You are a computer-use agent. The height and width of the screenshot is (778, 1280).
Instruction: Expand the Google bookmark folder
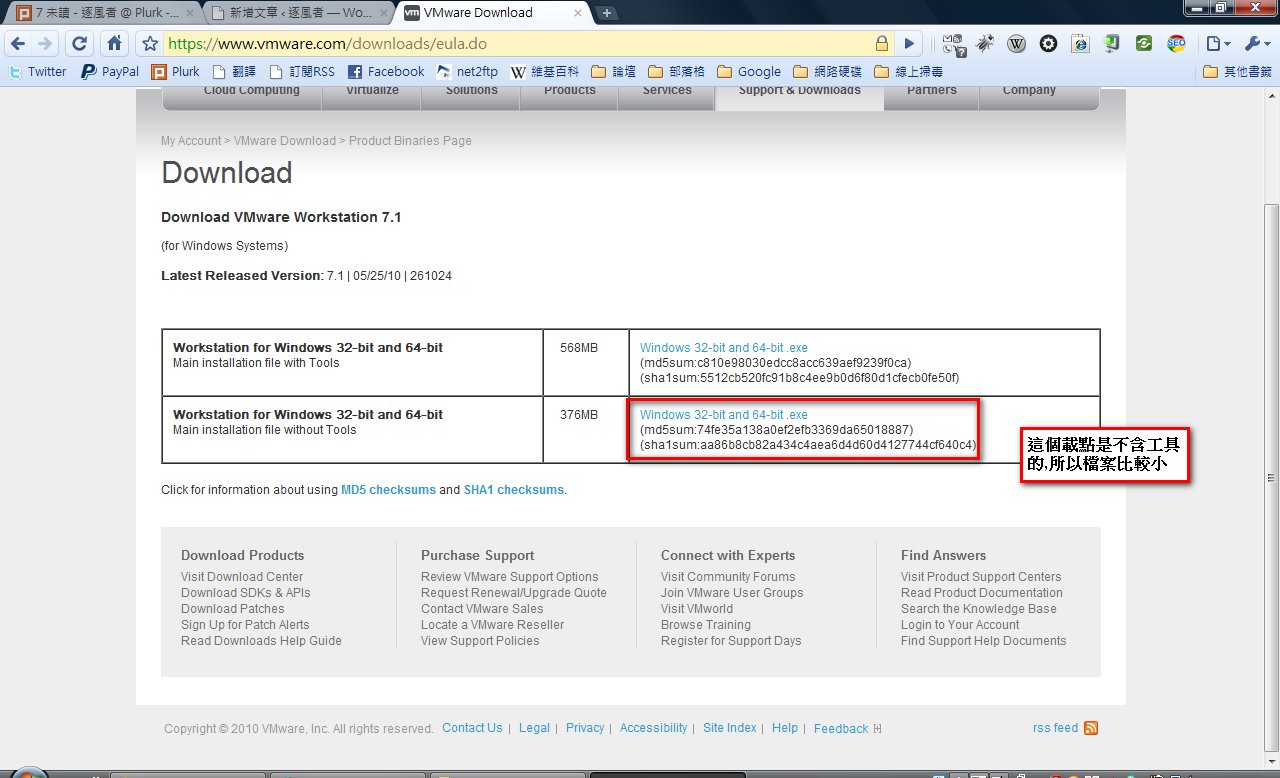[x=750, y=72]
